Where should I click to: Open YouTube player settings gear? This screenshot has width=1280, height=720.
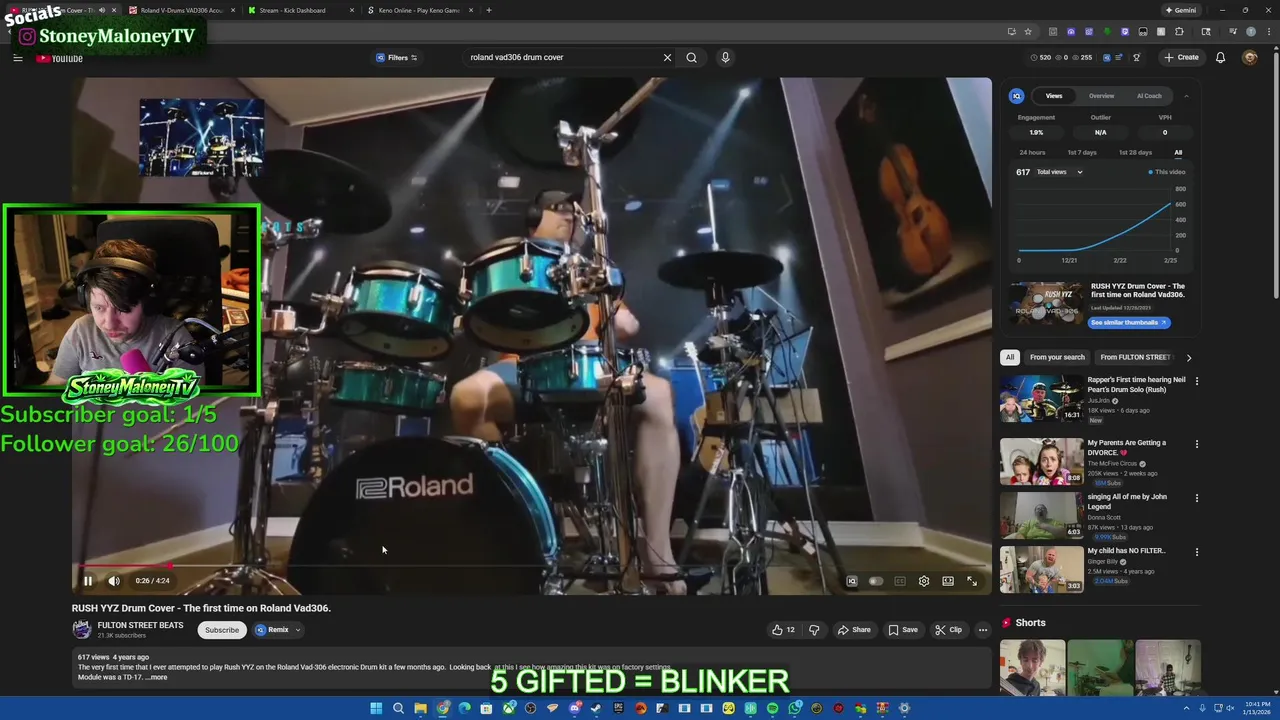924,581
